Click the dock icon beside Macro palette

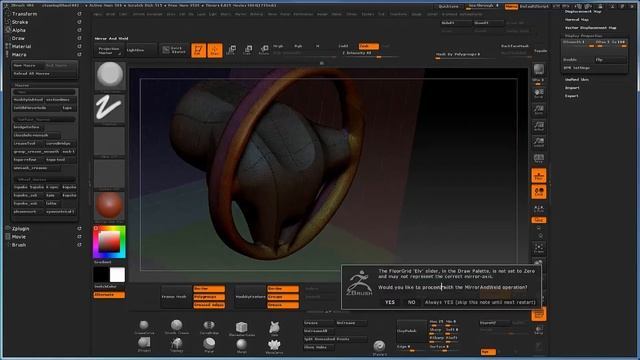(x=79, y=54)
